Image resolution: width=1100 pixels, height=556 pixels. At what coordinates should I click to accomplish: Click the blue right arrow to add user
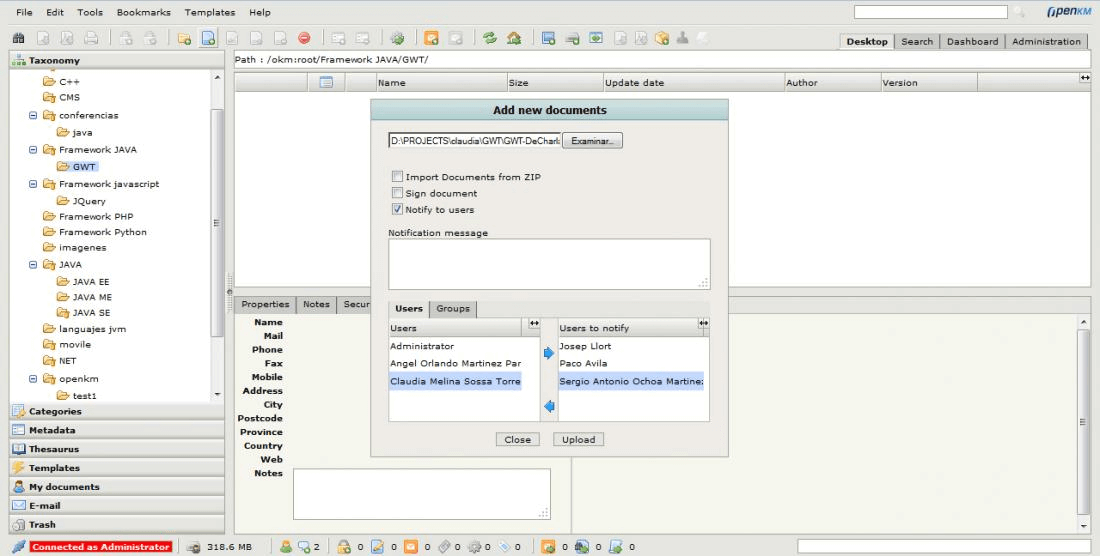click(549, 353)
